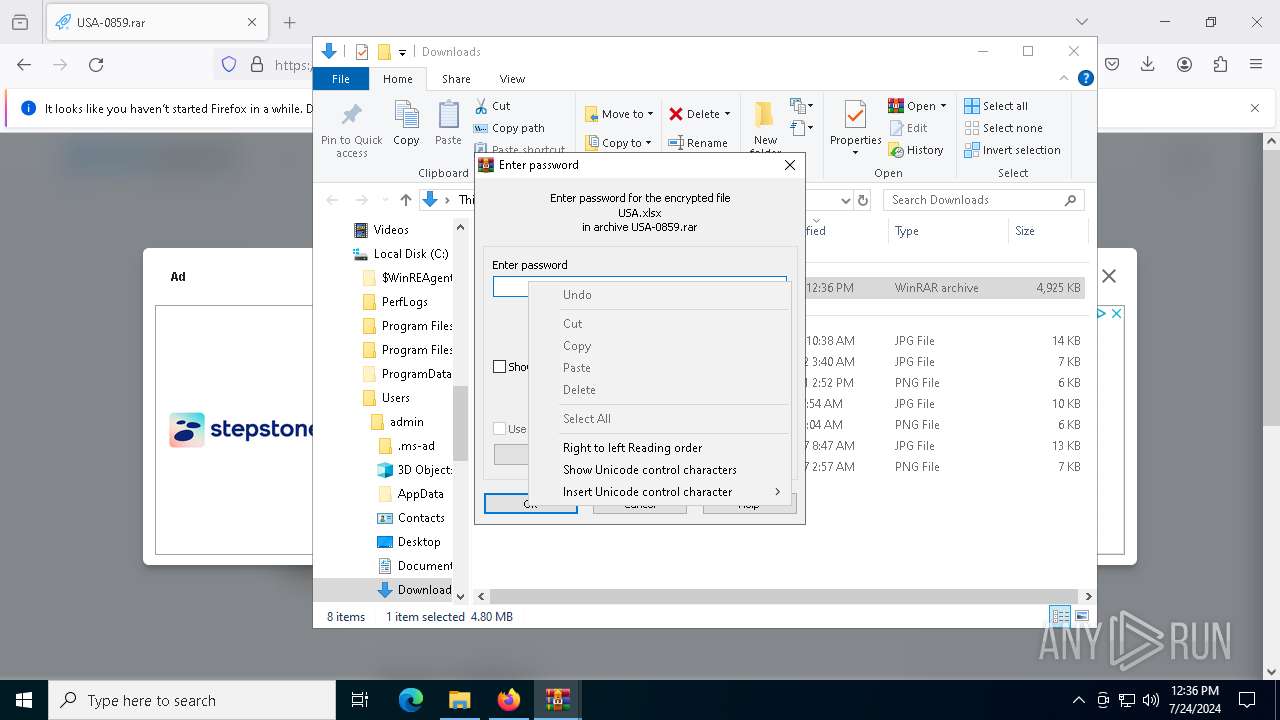Open Firefox extensions puzzle icon
The height and width of the screenshot is (720, 1280).
pyautogui.click(x=1220, y=64)
